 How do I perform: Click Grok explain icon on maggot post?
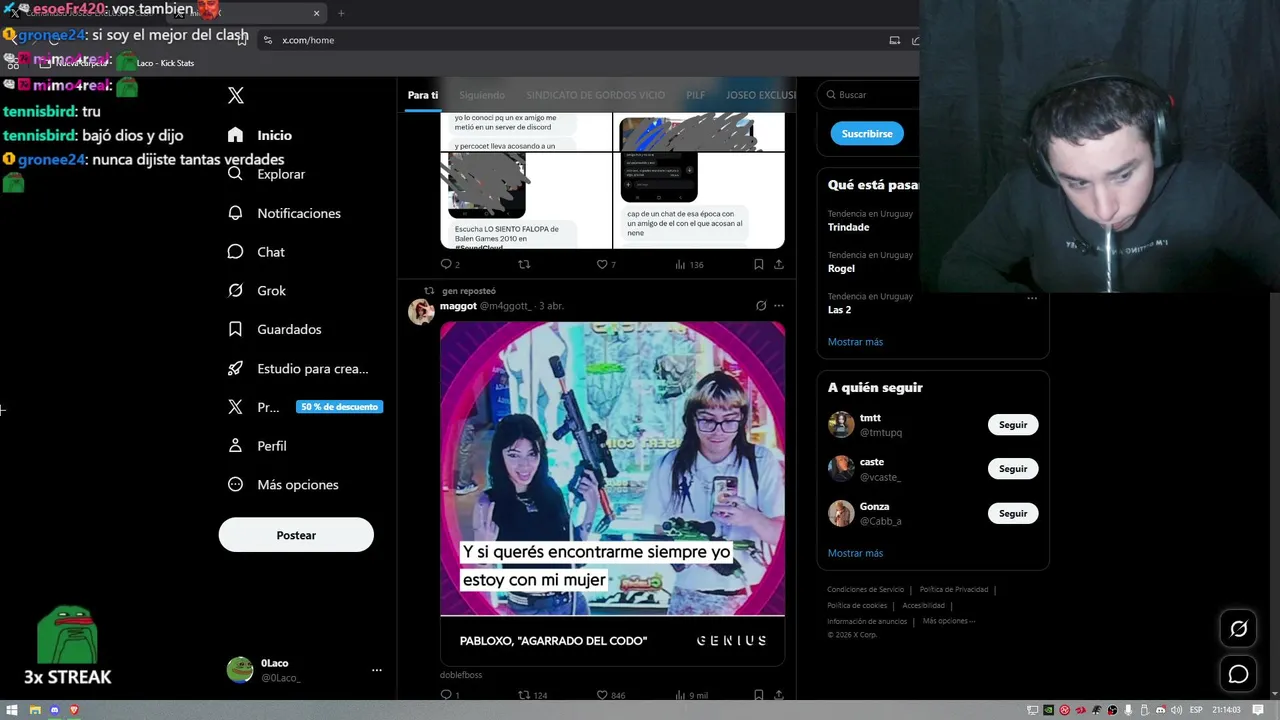coord(761,306)
